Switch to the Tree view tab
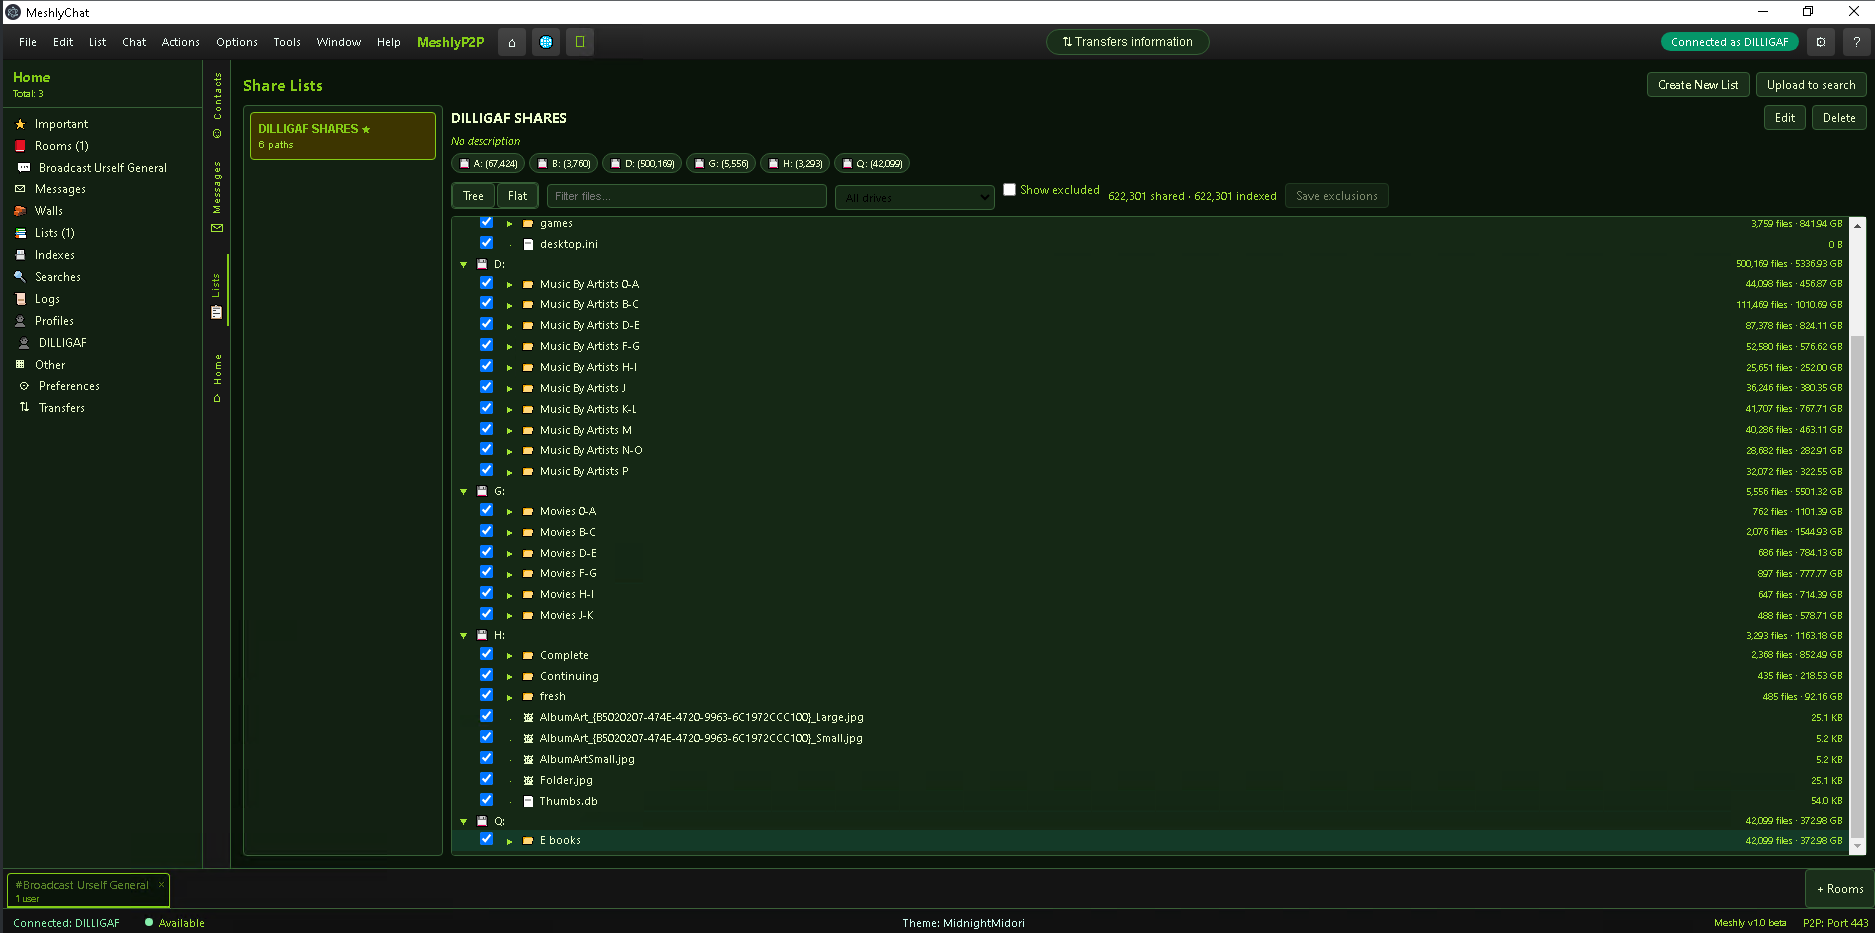 tap(473, 196)
